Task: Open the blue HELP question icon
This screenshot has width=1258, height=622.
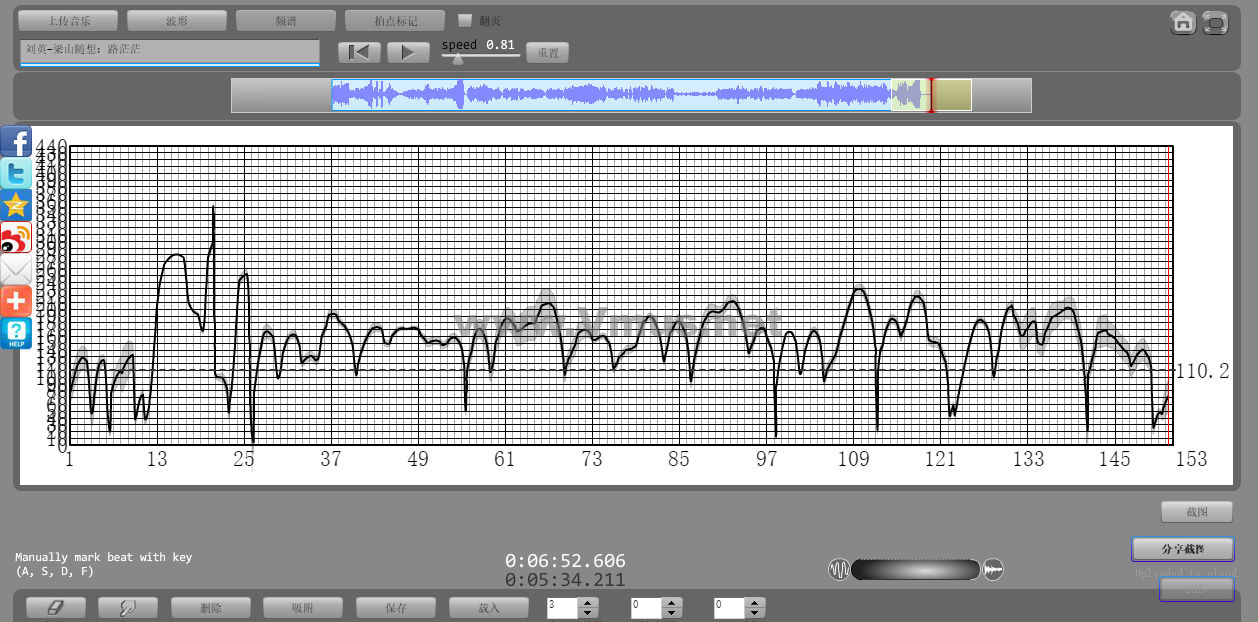Action: 16,333
